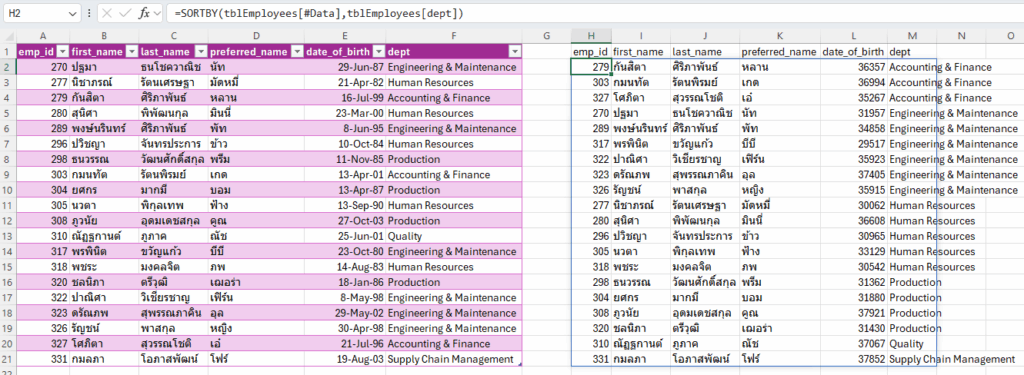Screen dimensions: 1024x375
Task: Click cell H21 containing 331
Action: pos(591,359)
